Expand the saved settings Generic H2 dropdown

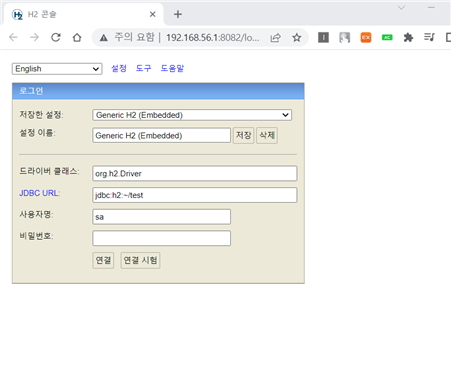(x=192, y=115)
